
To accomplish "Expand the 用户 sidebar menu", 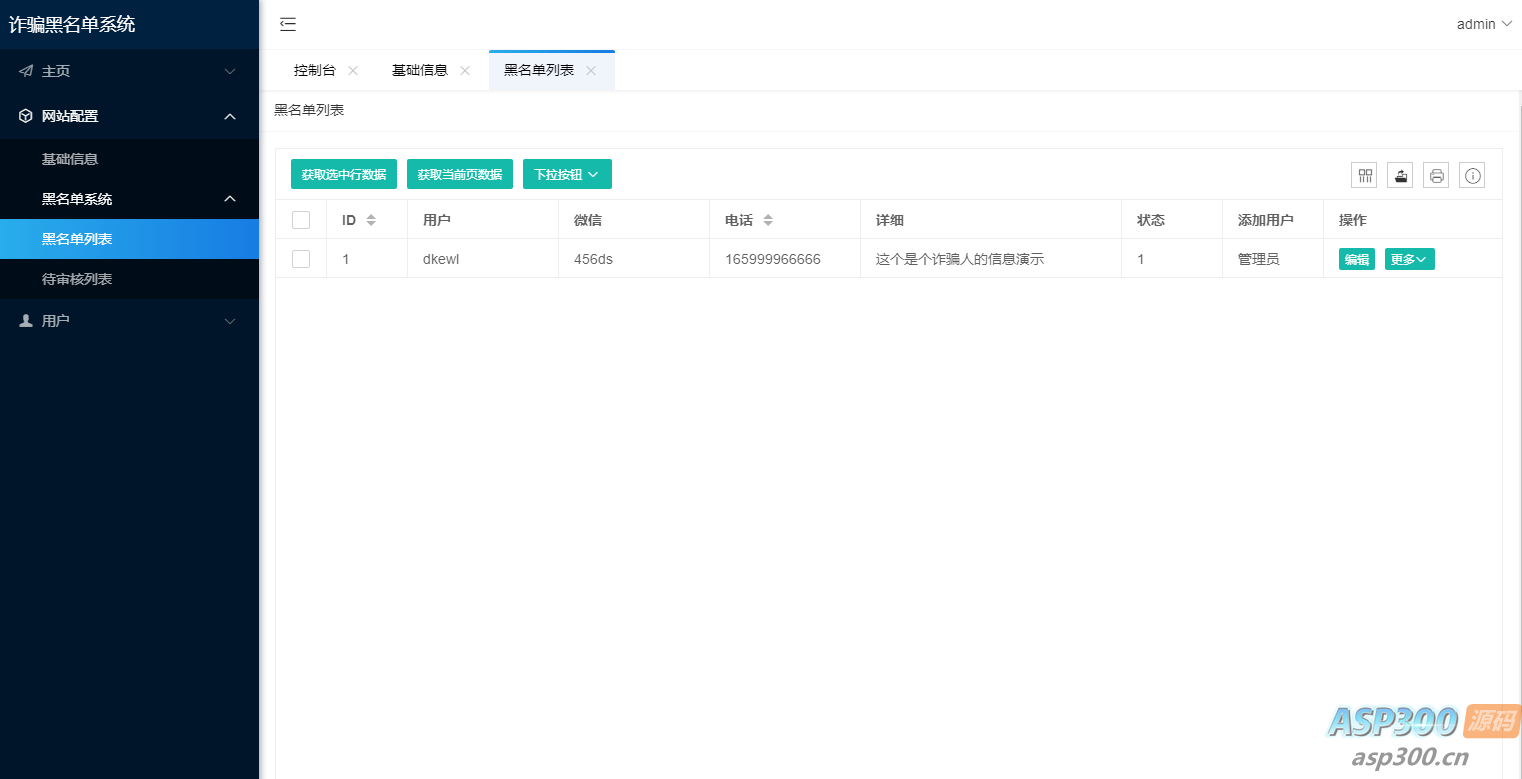I will (x=130, y=321).
